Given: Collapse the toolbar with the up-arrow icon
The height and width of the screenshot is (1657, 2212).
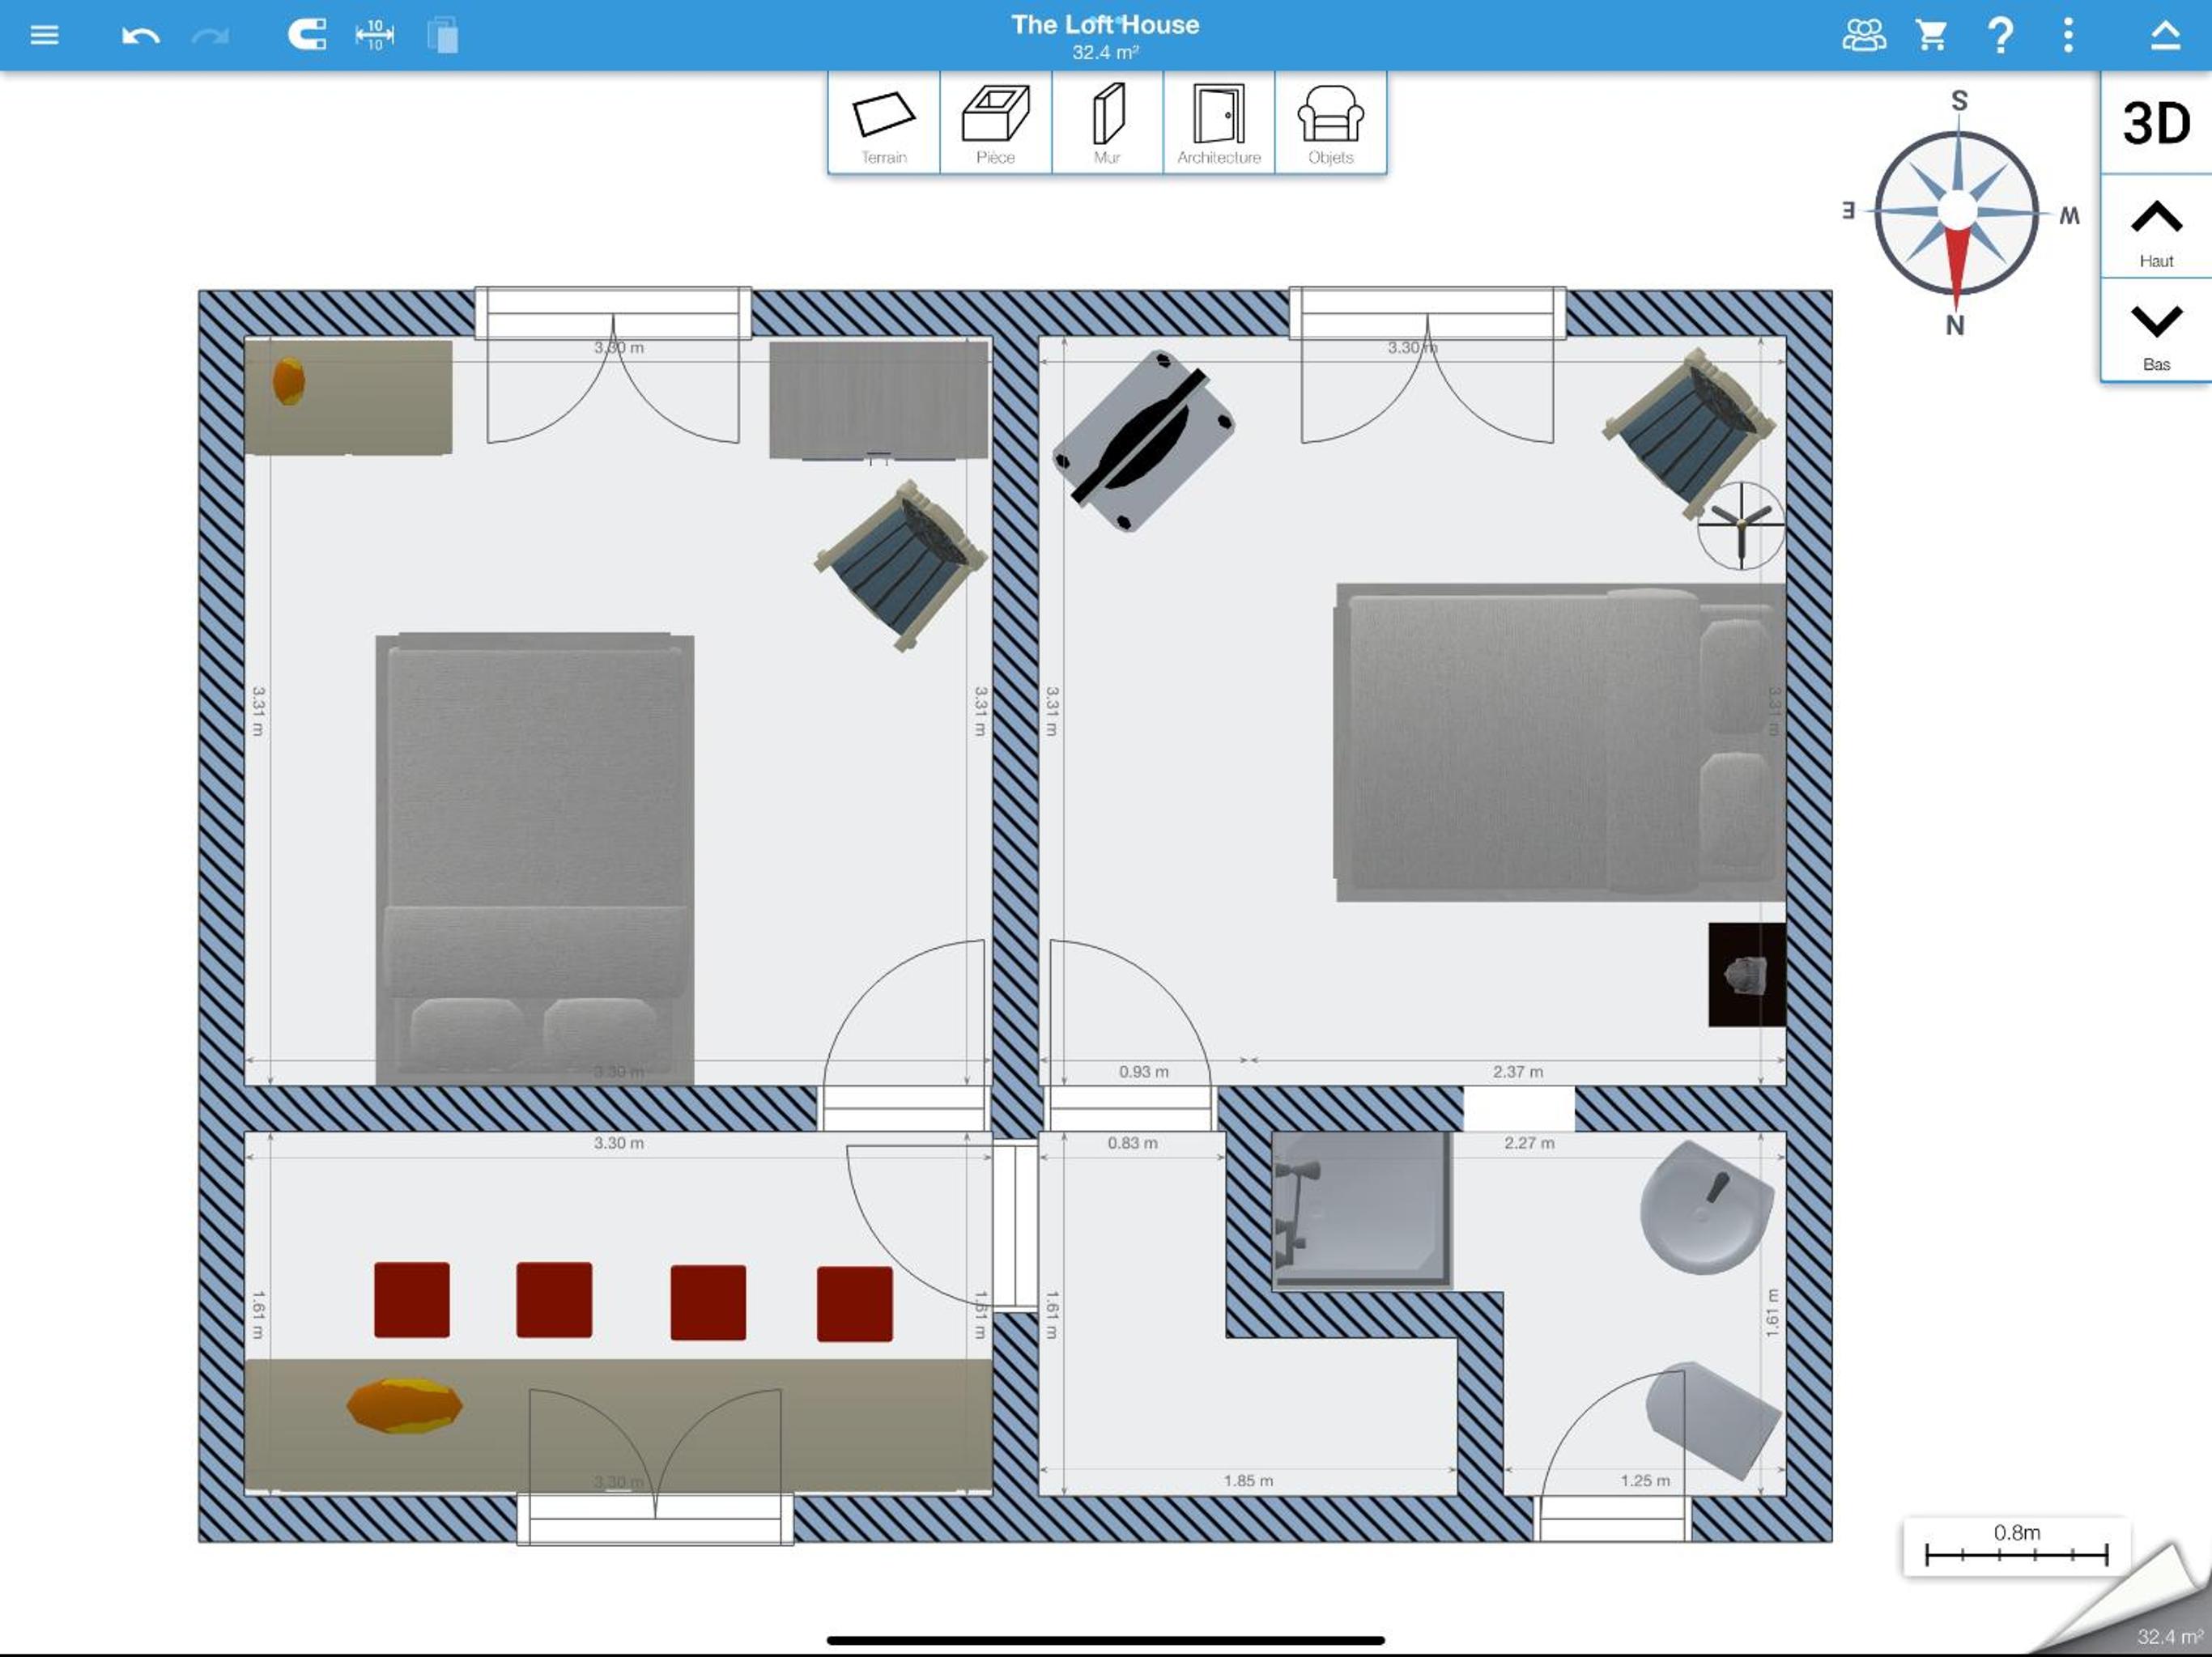Looking at the screenshot, I should tap(2165, 36).
